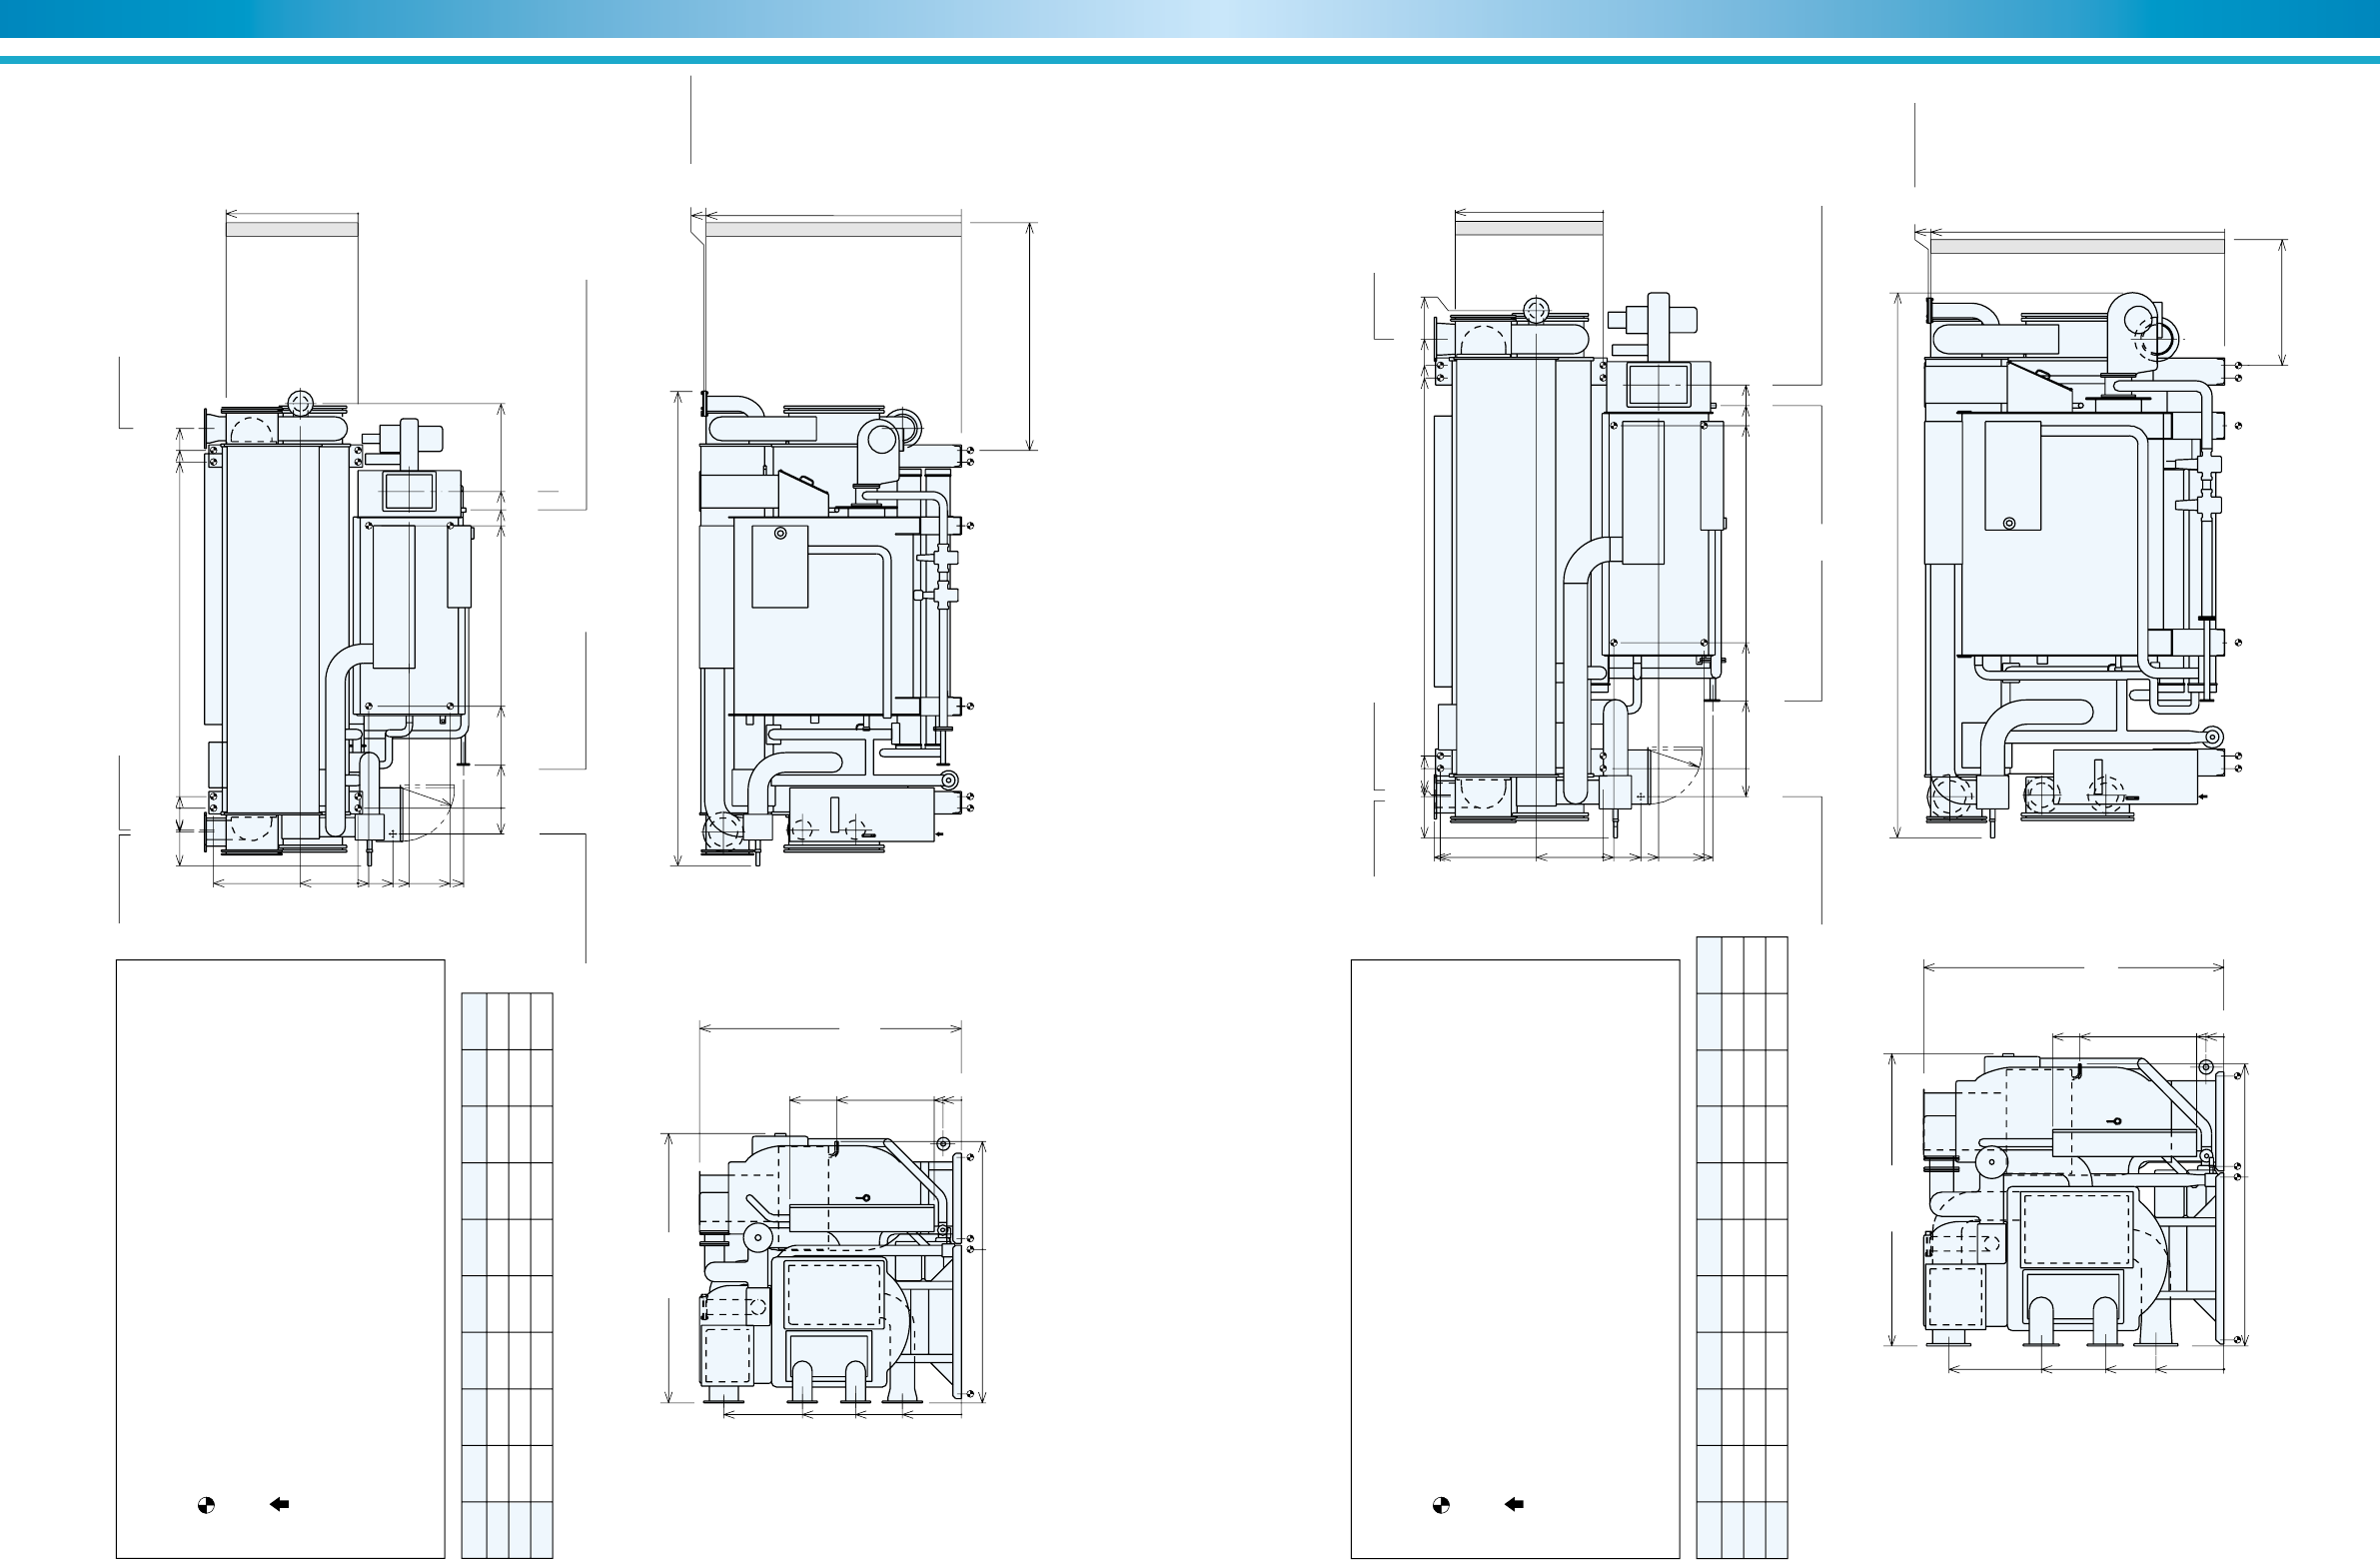Click gray shaded bar above third front view

pyautogui.click(x=1528, y=230)
